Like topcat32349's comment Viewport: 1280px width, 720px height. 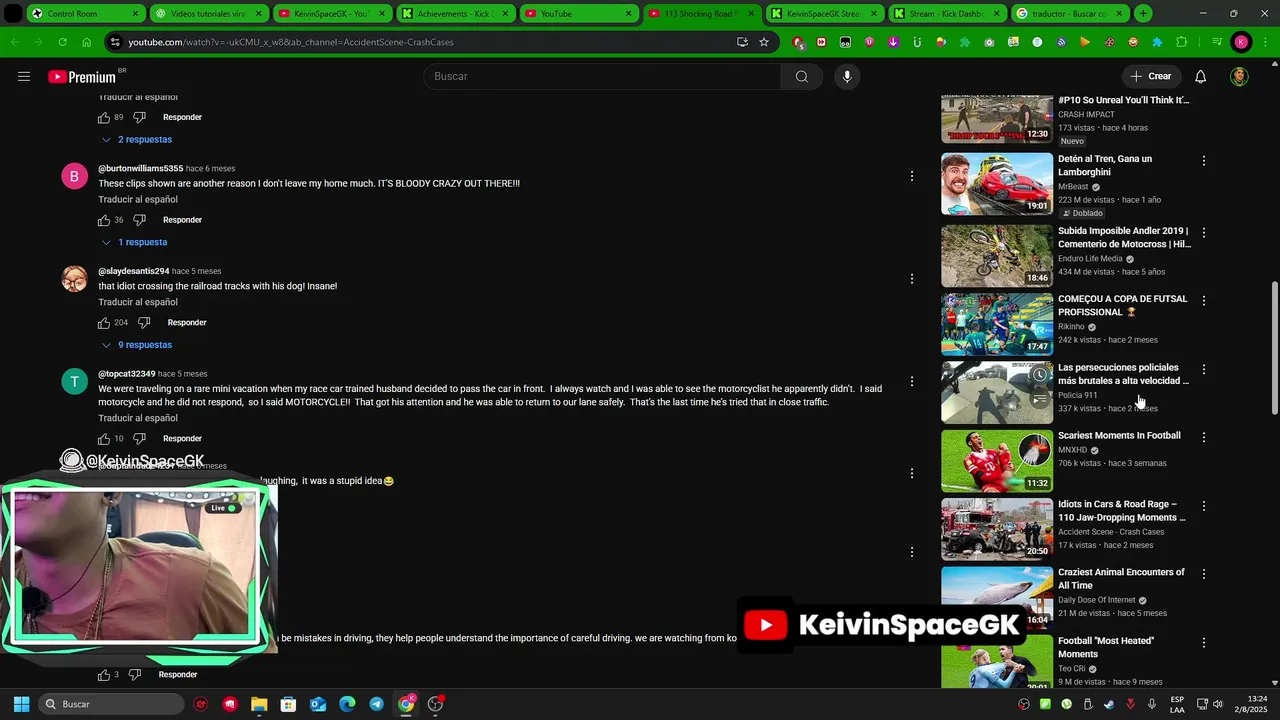[x=104, y=439]
